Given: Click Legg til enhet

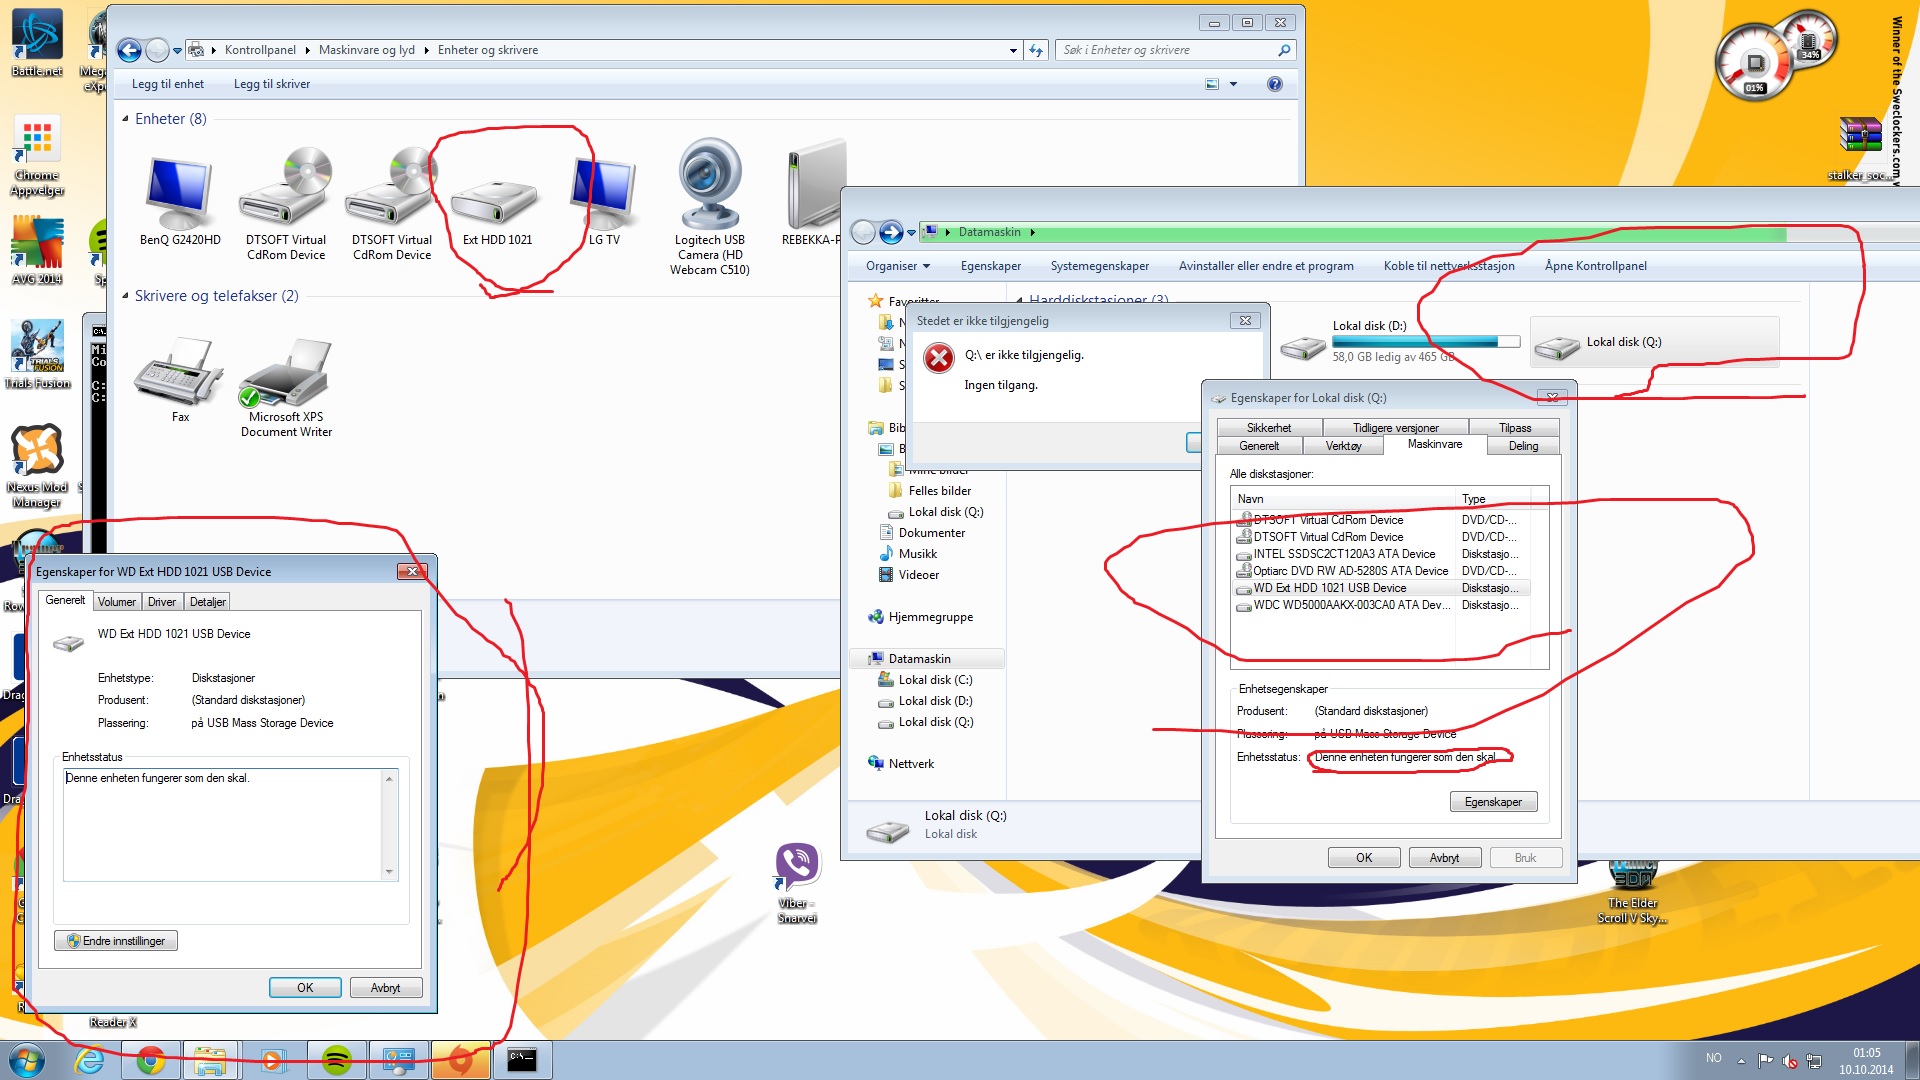Looking at the screenshot, I should pyautogui.click(x=168, y=84).
